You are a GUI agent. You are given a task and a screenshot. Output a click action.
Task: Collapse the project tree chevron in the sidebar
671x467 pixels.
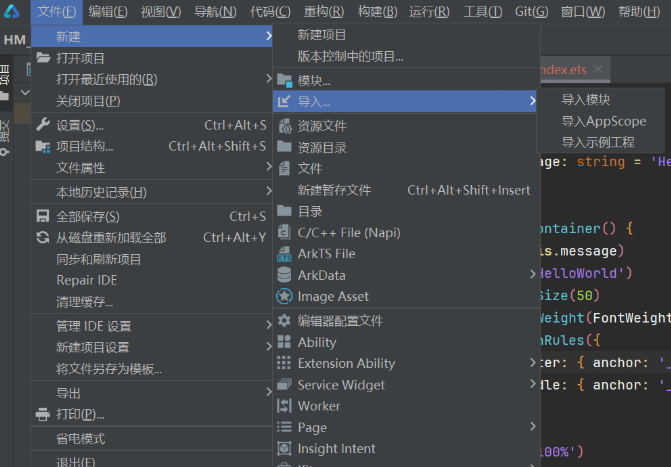click(25, 92)
